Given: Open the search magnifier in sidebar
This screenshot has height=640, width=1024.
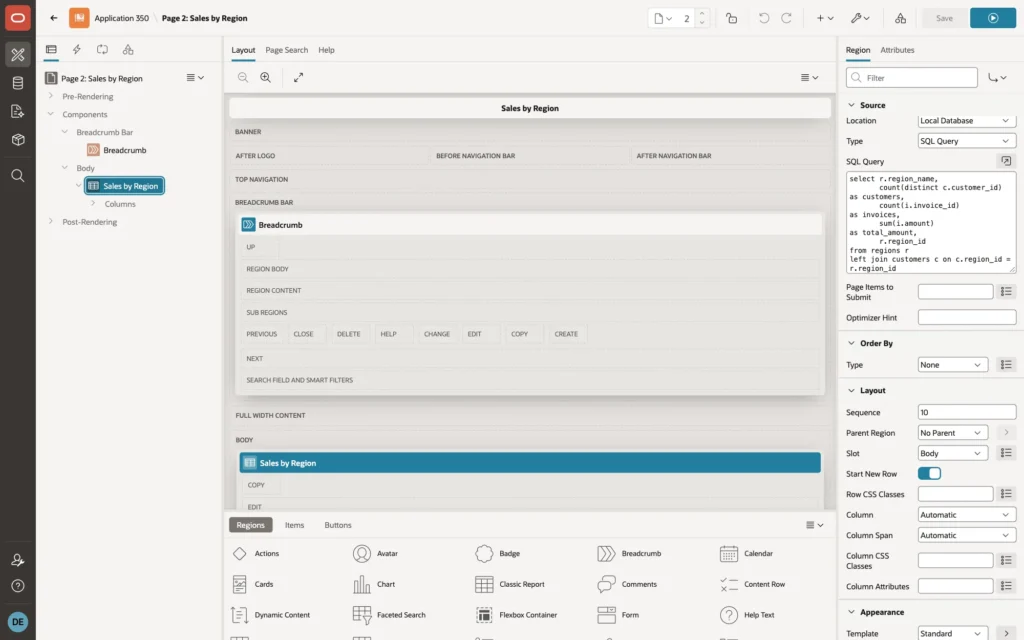Looking at the screenshot, I should (x=18, y=176).
